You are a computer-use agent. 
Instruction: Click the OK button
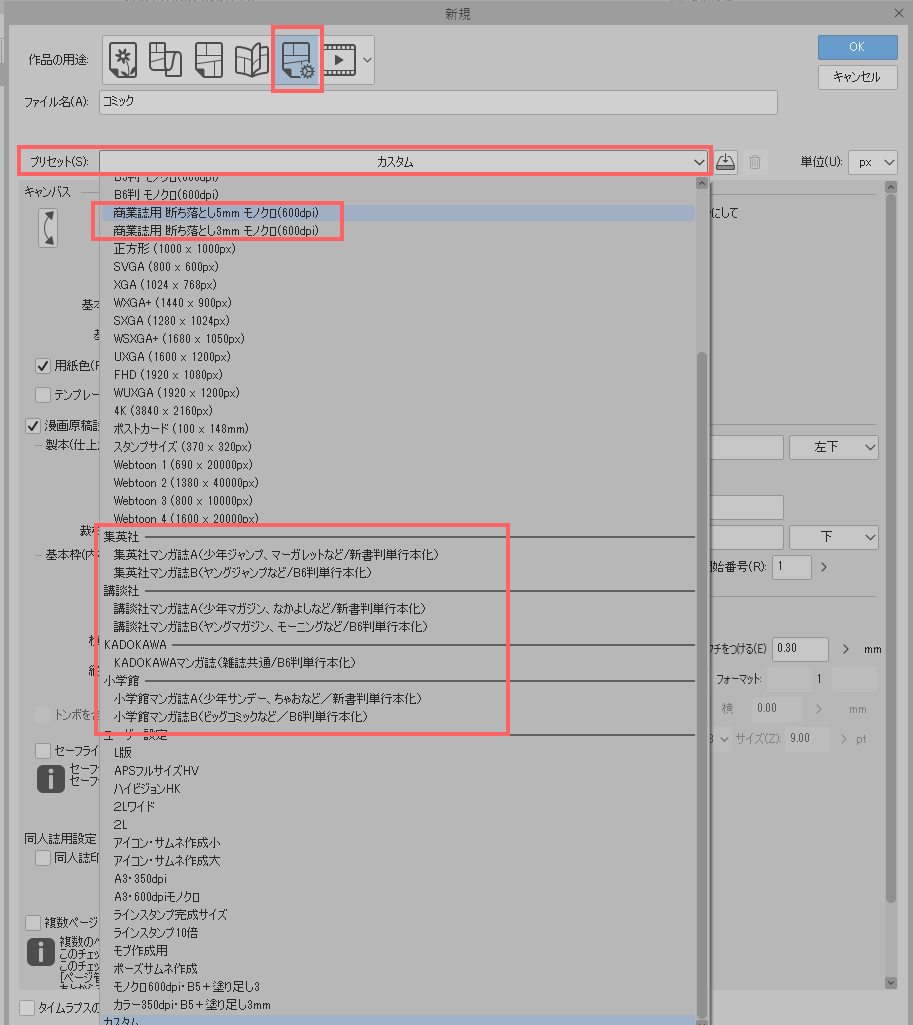point(857,47)
